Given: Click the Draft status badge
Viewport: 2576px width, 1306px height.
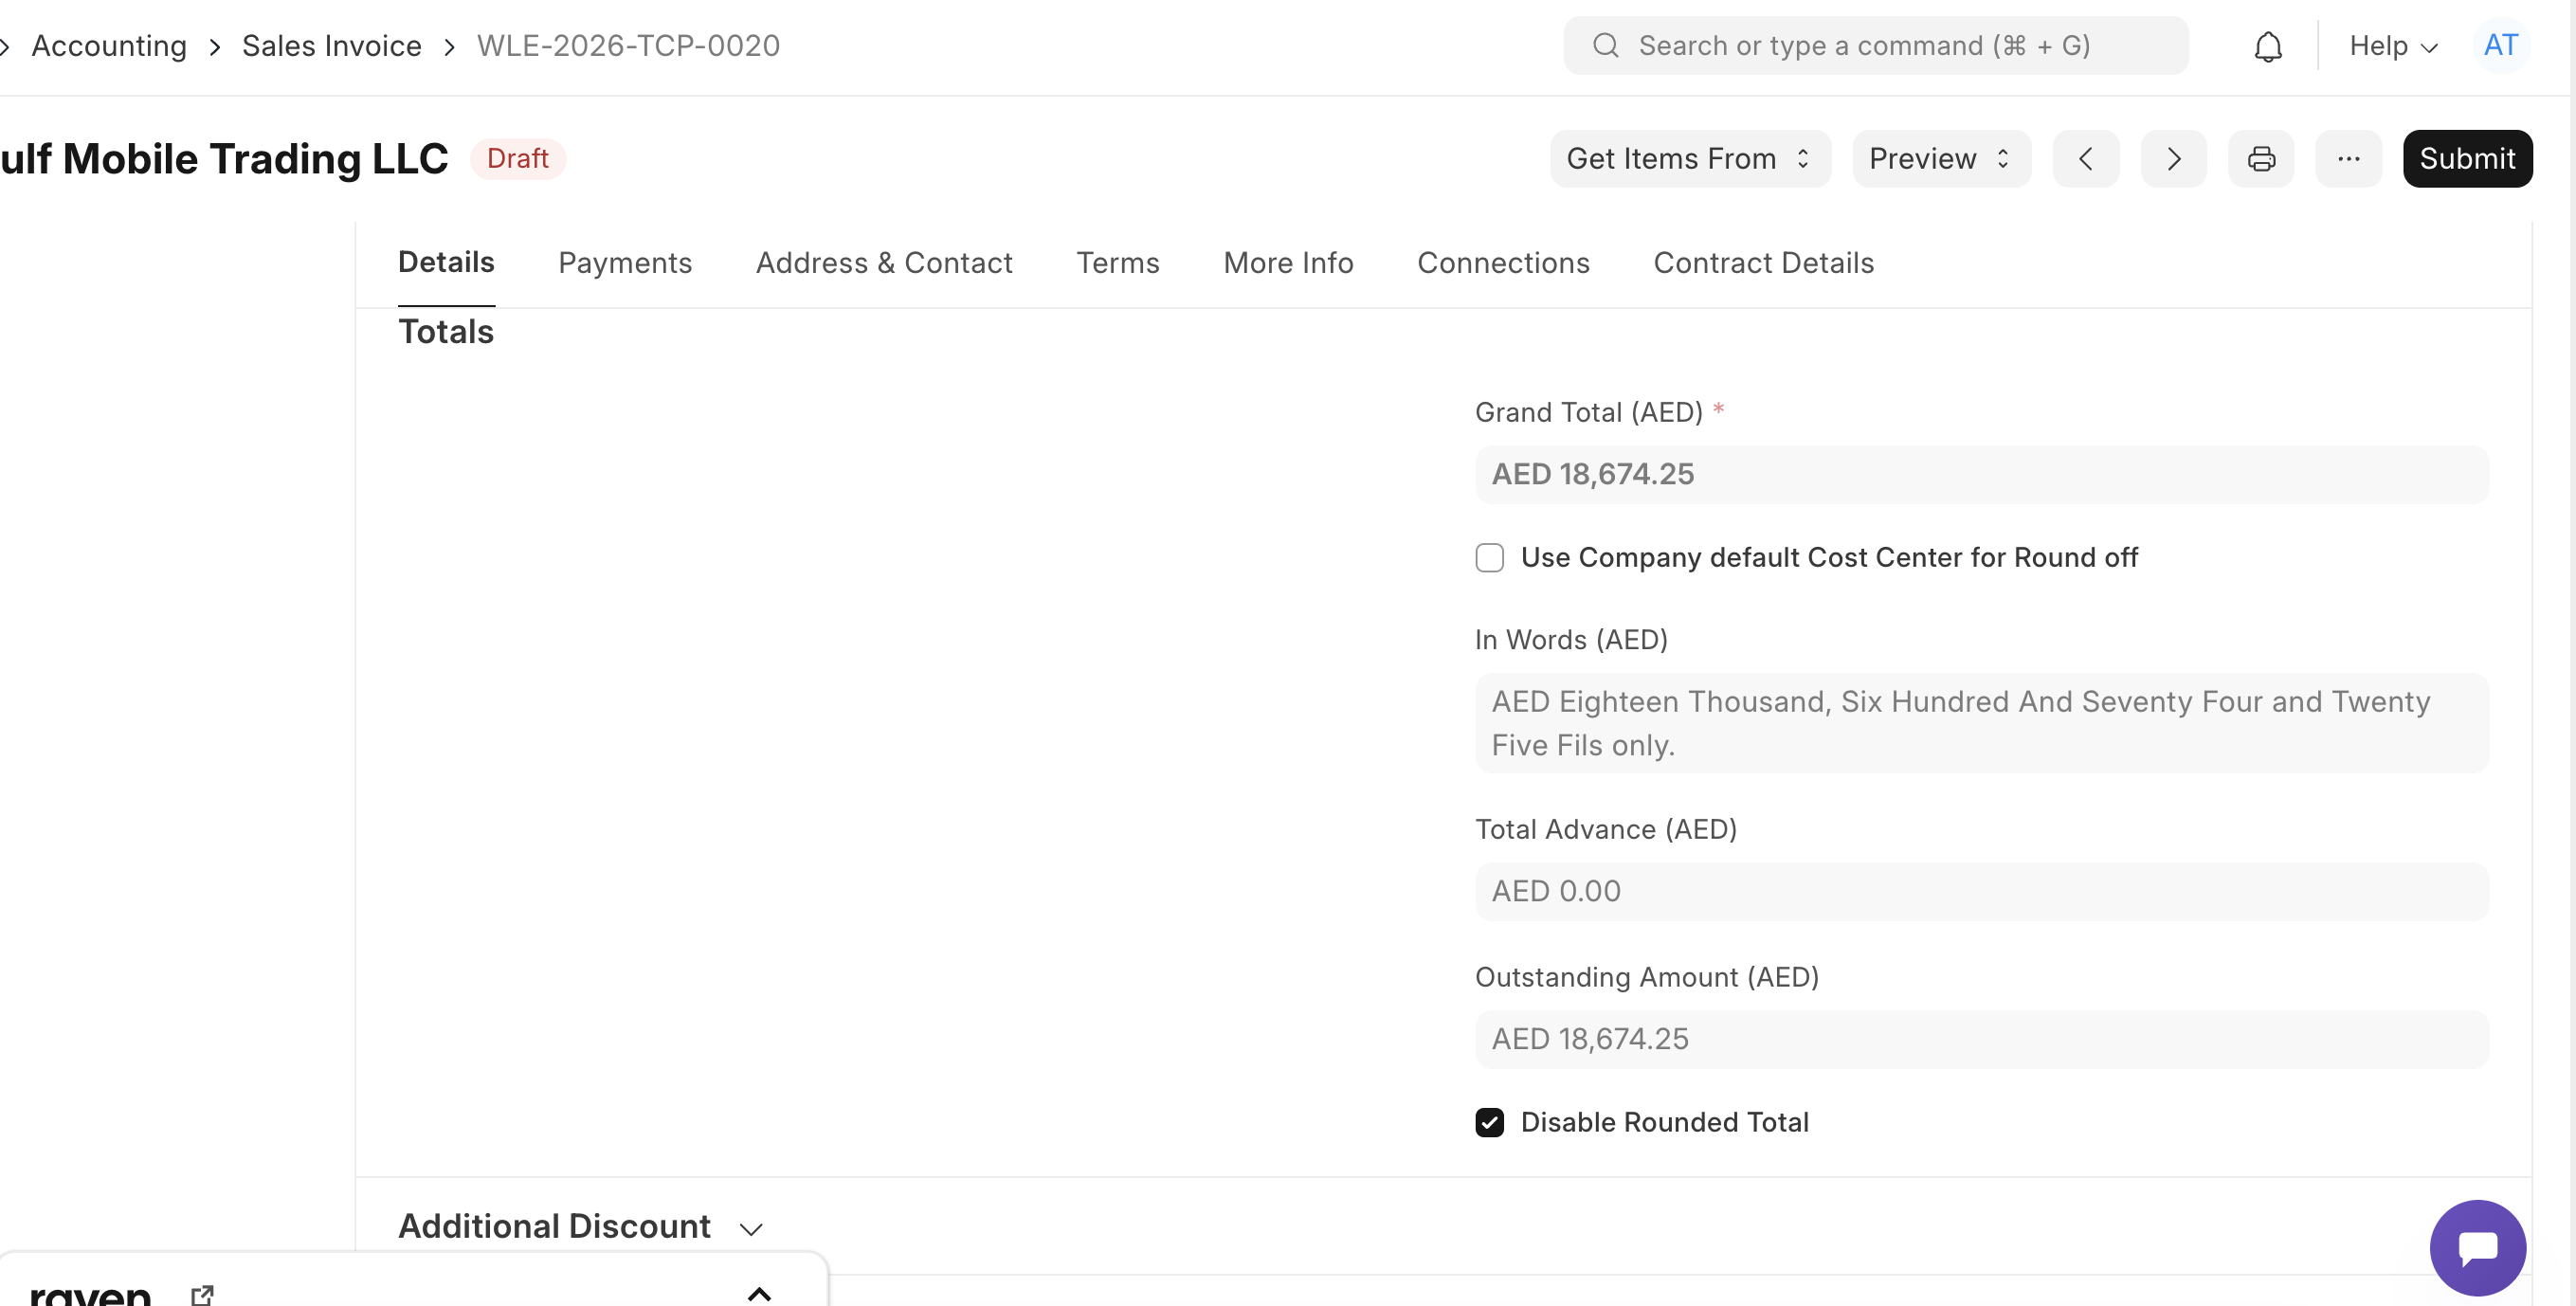Looking at the screenshot, I should coord(517,159).
